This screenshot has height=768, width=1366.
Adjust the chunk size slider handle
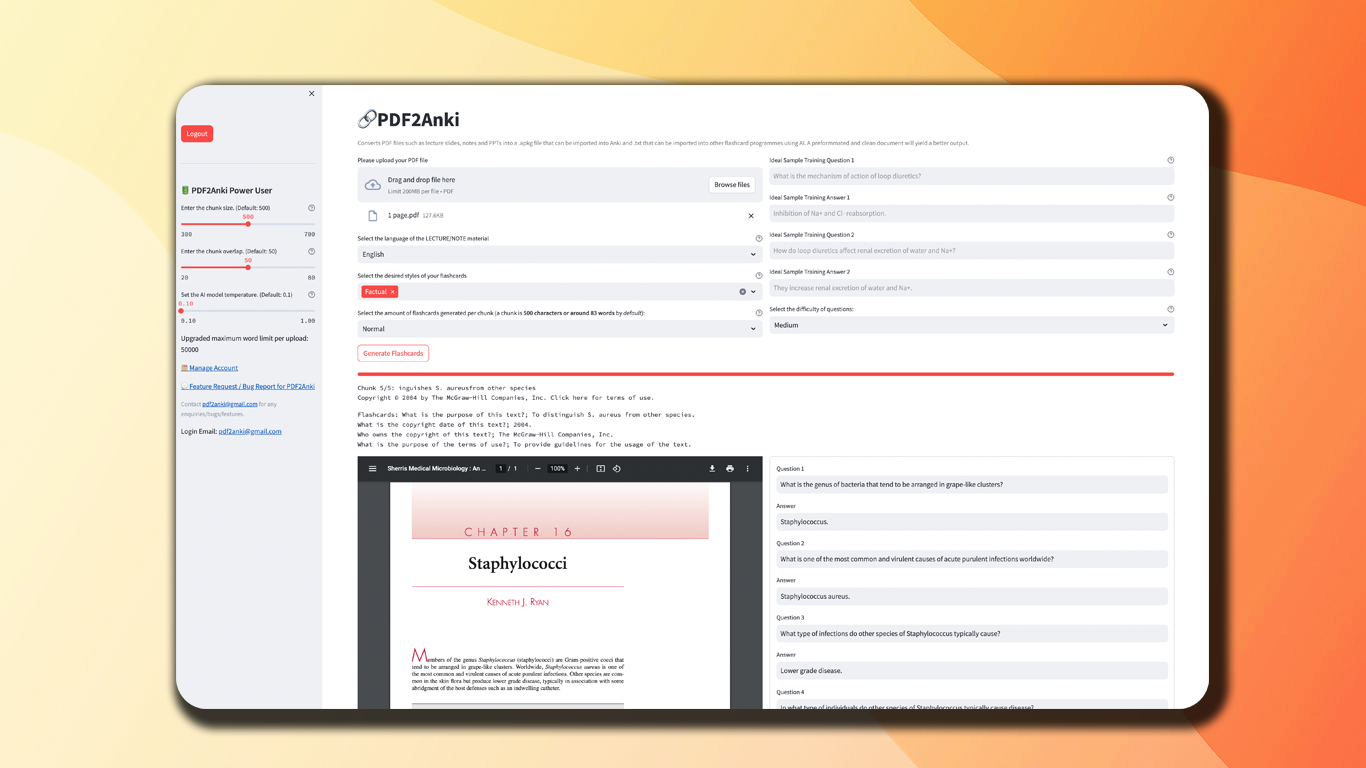pos(248,224)
